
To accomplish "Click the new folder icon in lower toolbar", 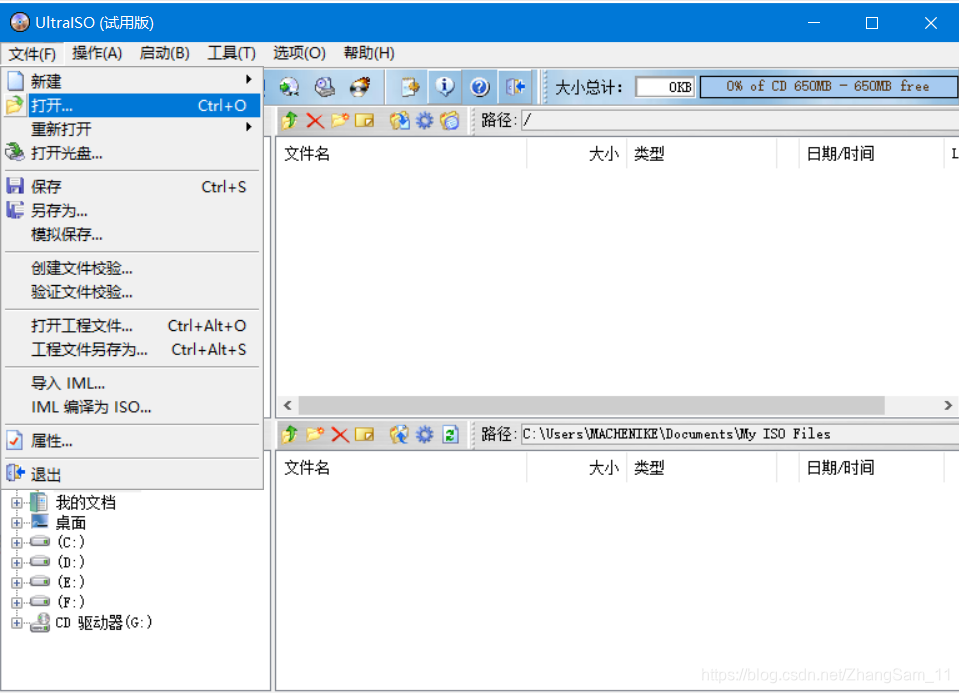I will [315, 434].
